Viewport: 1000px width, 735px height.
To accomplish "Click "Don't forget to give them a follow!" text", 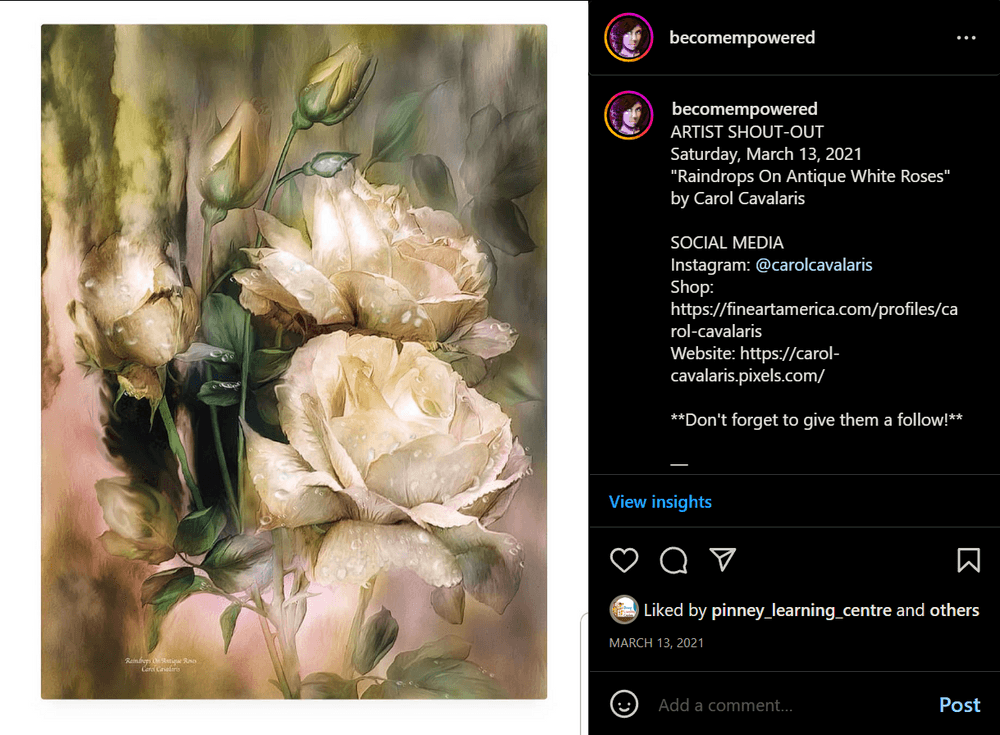I will (816, 420).
